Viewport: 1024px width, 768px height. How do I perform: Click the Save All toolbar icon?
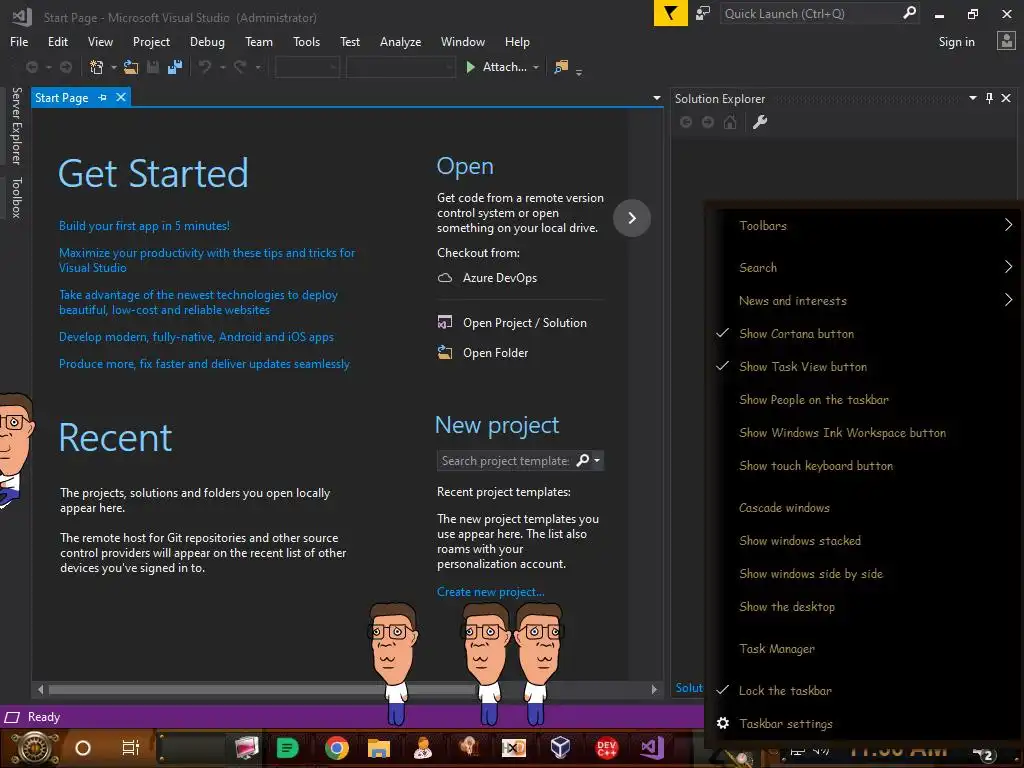pos(175,67)
